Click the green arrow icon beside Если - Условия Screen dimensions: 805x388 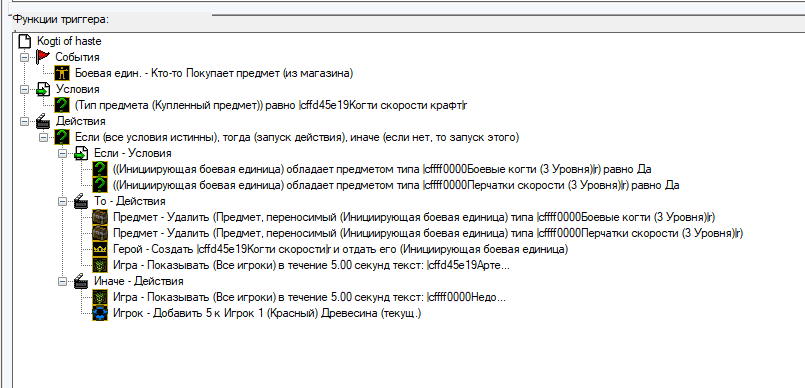click(x=81, y=153)
